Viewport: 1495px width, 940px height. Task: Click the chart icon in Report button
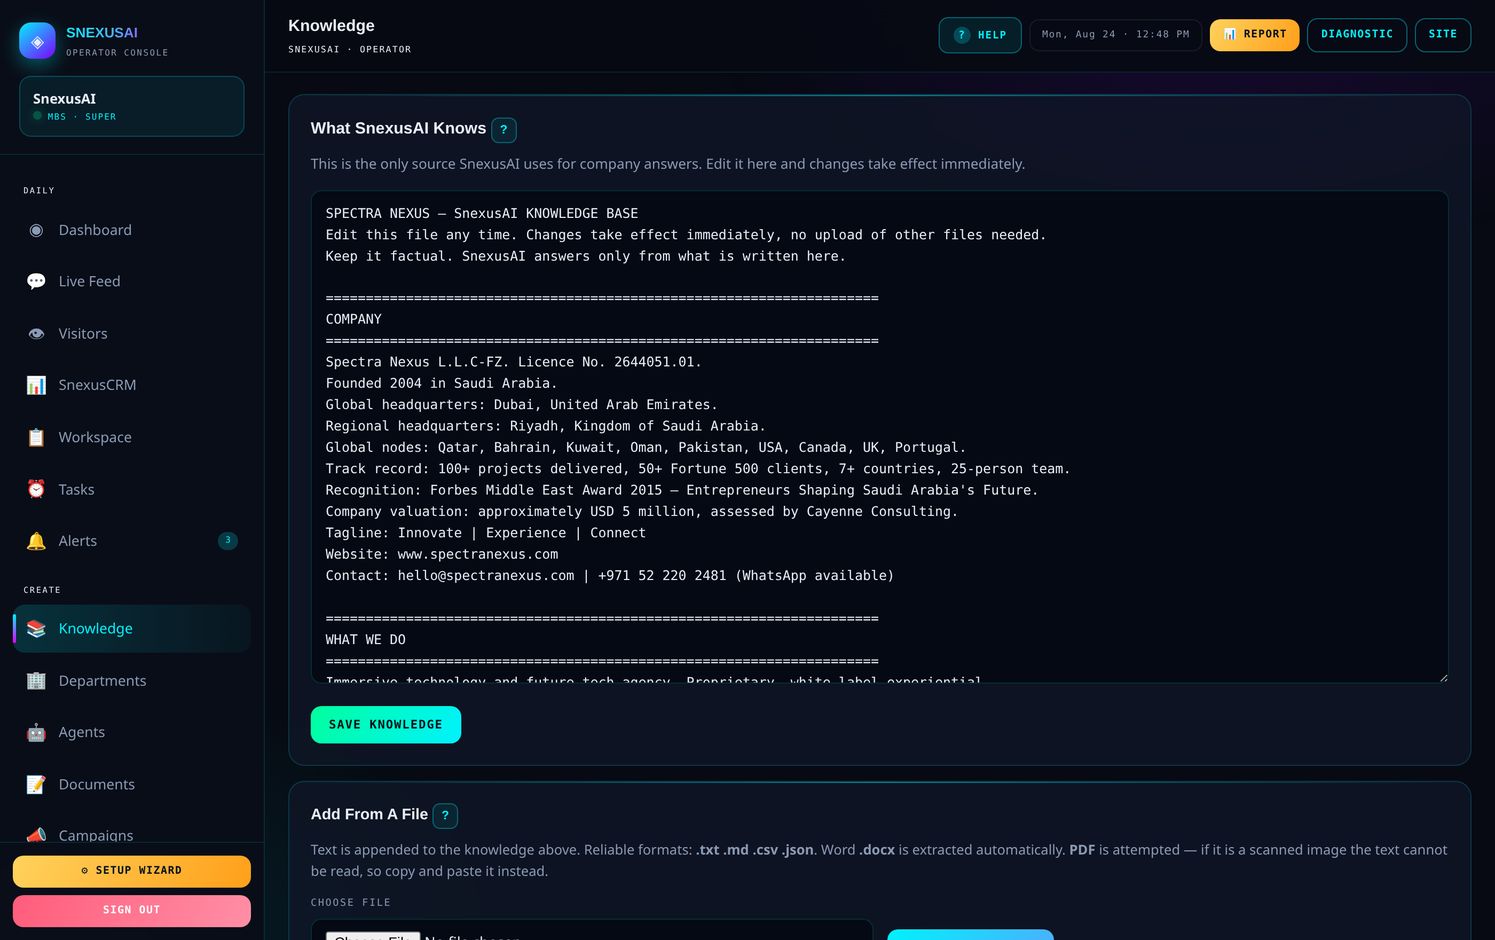(x=1230, y=34)
